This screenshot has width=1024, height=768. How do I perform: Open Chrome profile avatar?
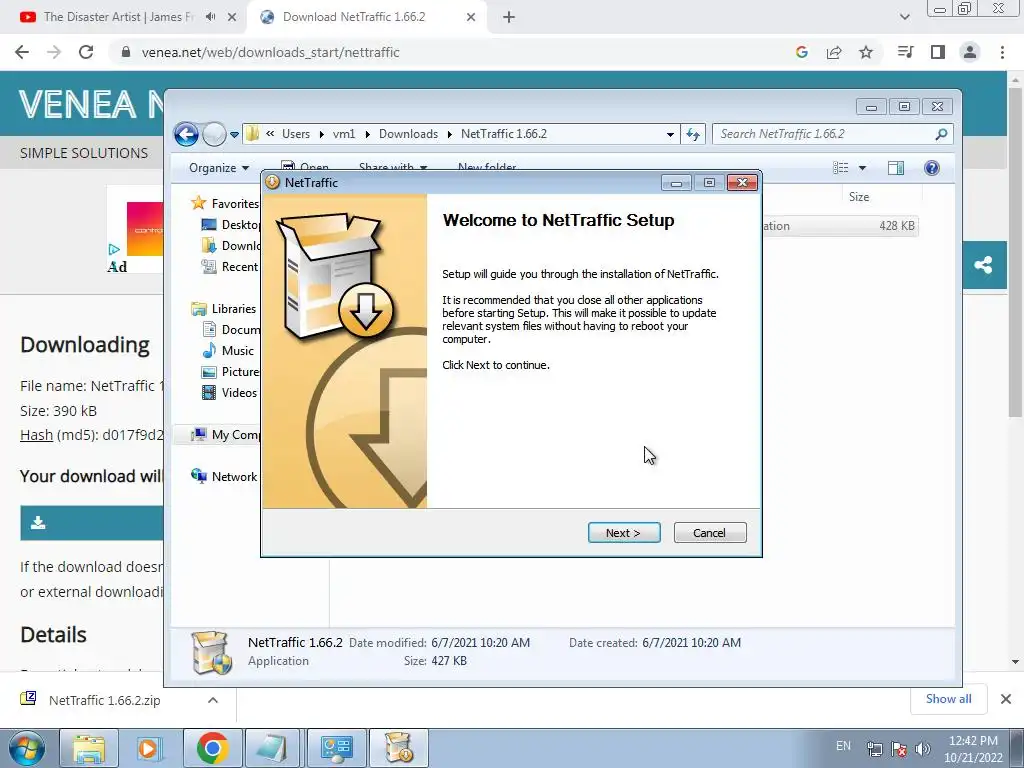point(970,52)
